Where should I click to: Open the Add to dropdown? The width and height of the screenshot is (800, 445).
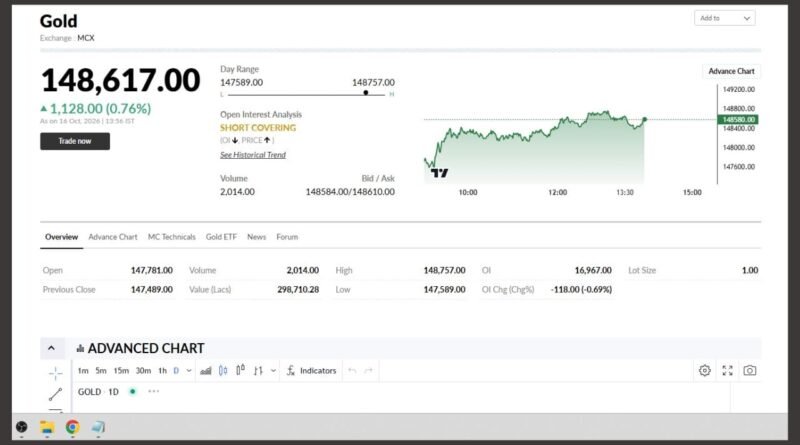[724, 18]
